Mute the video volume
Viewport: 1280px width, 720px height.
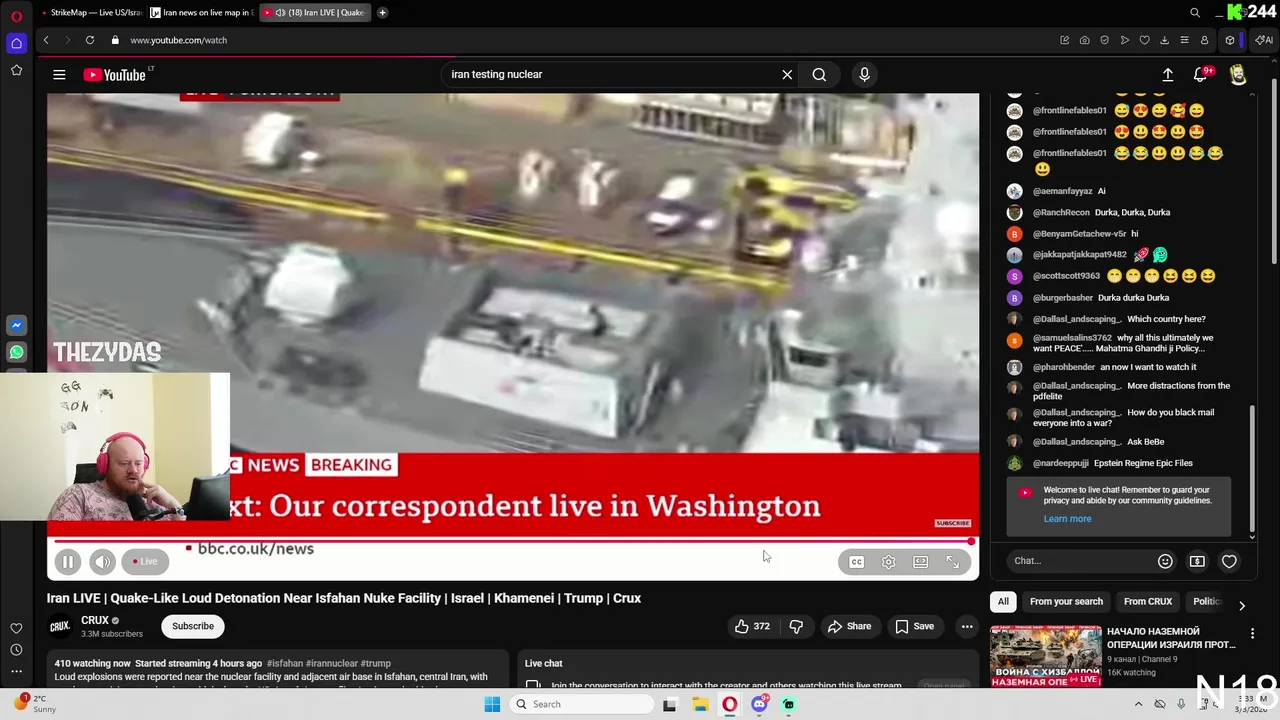[102, 562]
